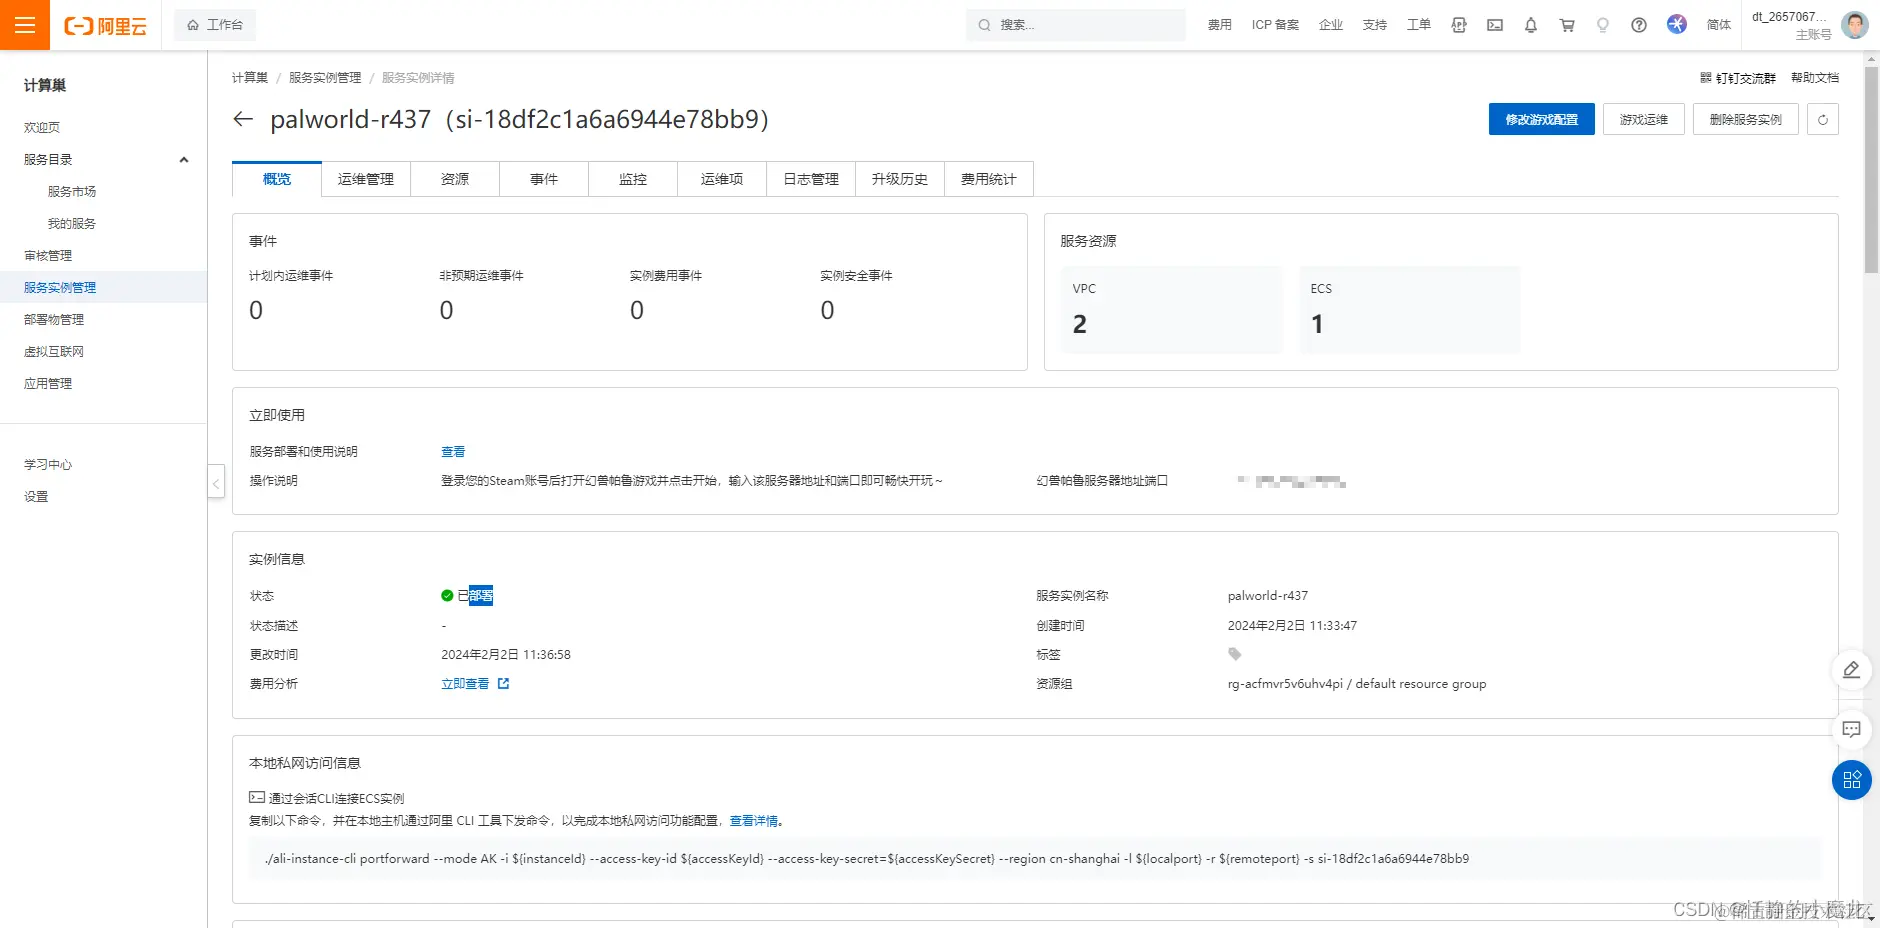The height and width of the screenshot is (928, 1880).
Task: Click the 修改游戏配置 button
Action: (1542, 119)
